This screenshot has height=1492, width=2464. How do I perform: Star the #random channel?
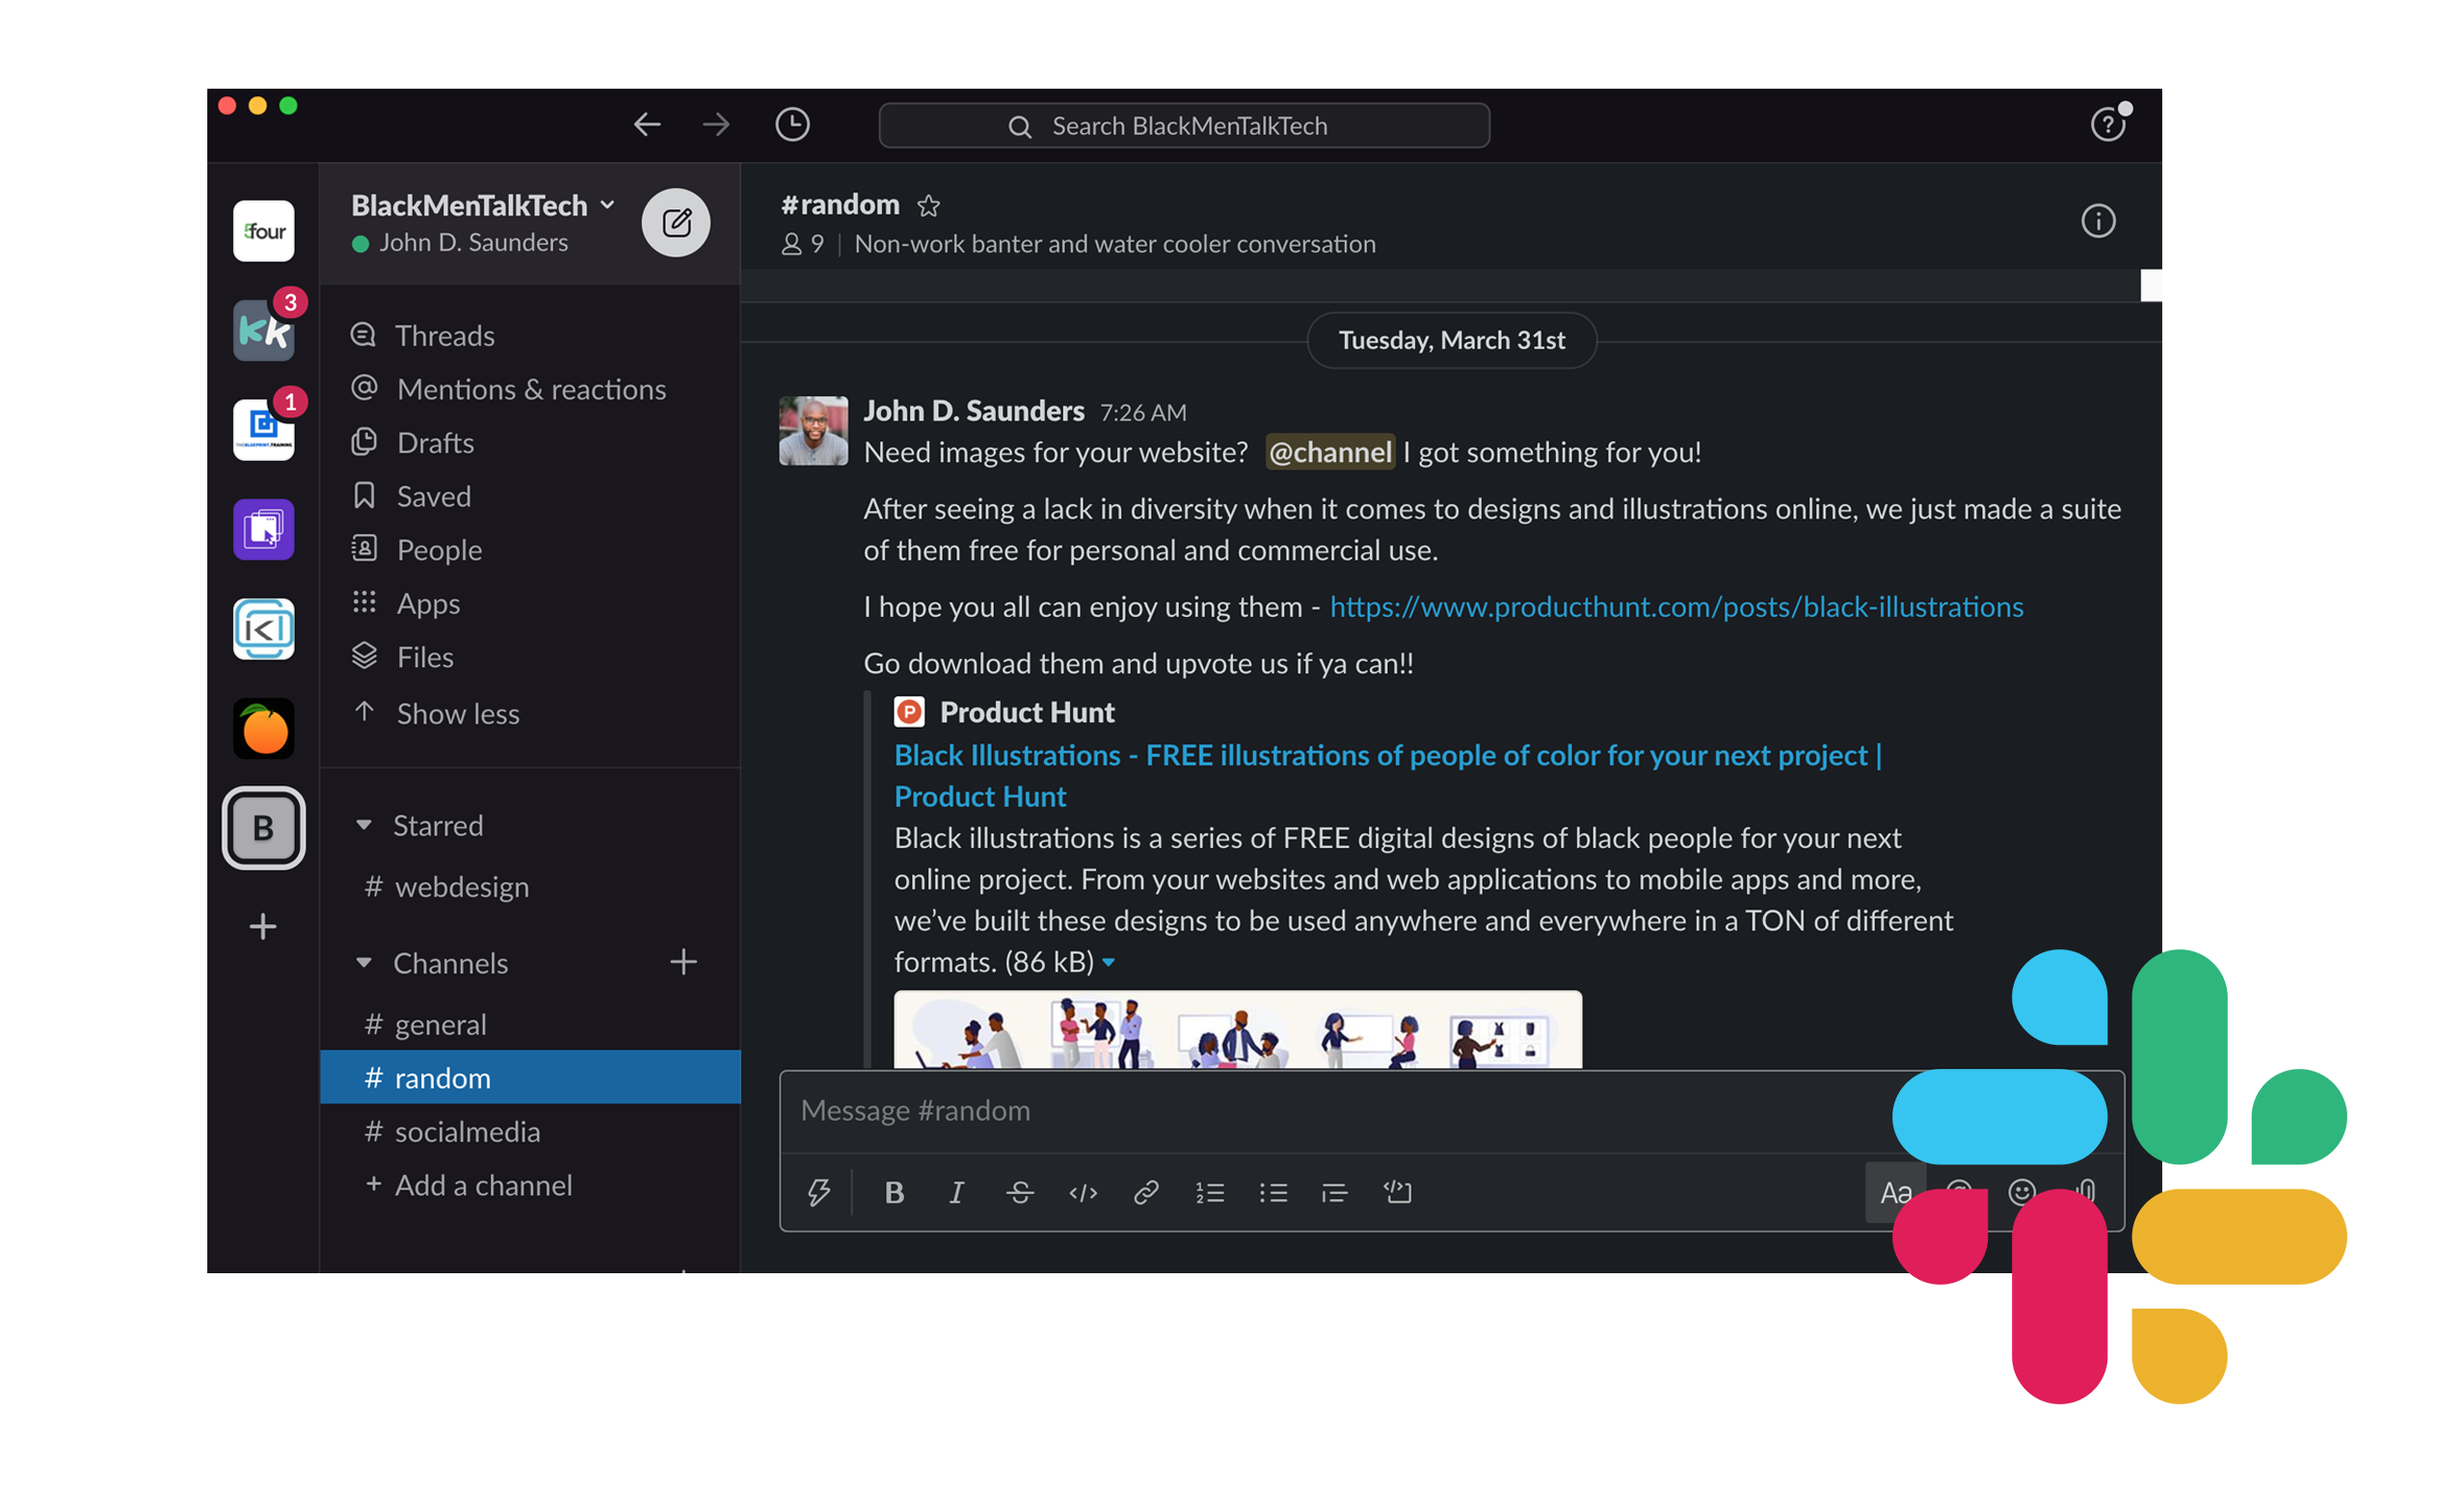(x=929, y=206)
